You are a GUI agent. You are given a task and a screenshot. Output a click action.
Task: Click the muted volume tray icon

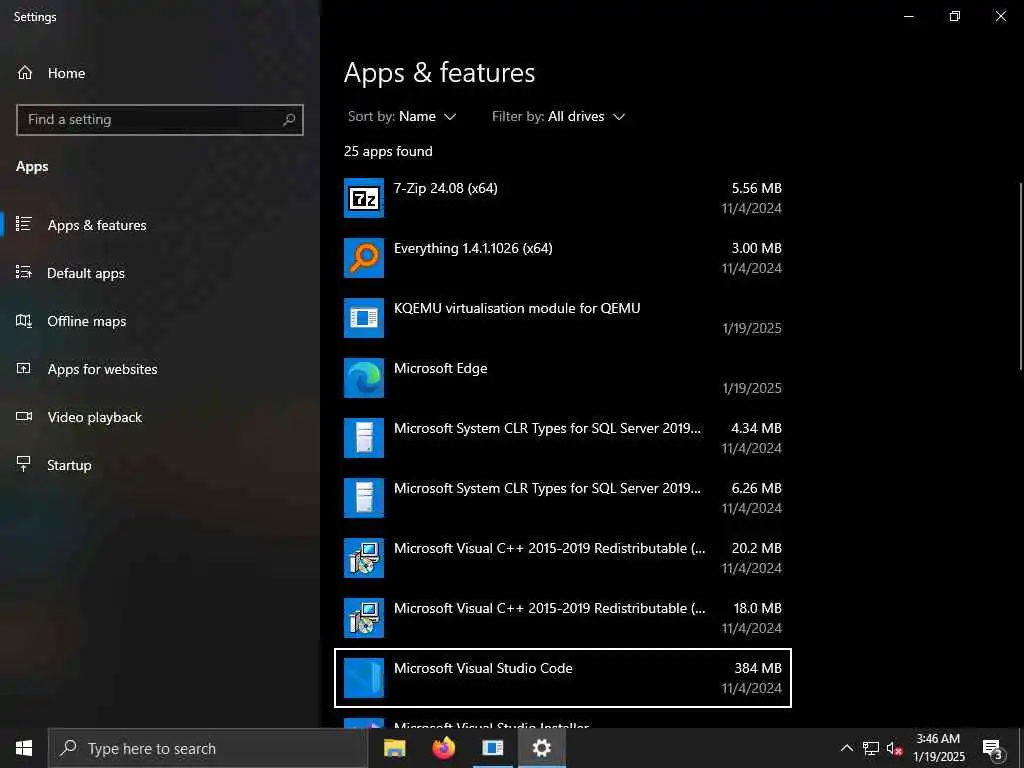(x=895, y=748)
